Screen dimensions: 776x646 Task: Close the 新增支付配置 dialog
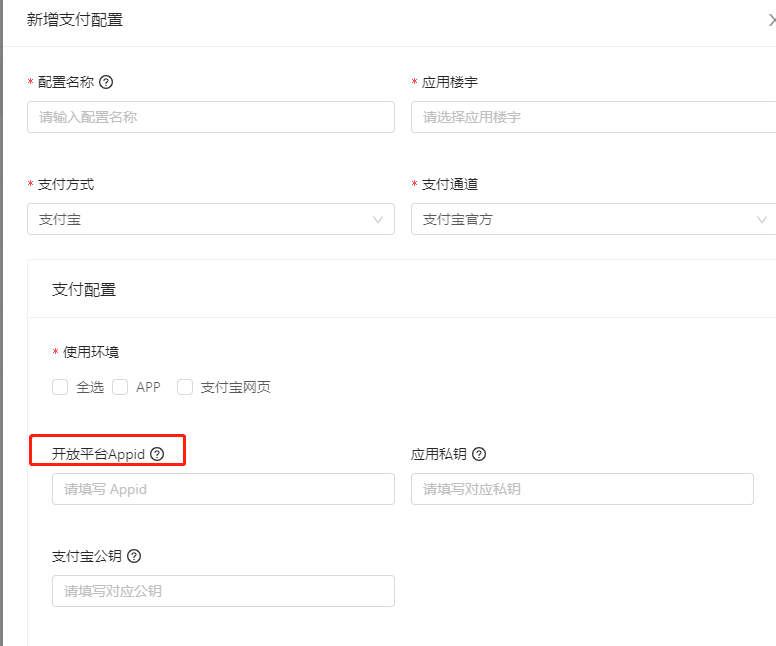[x=771, y=20]
